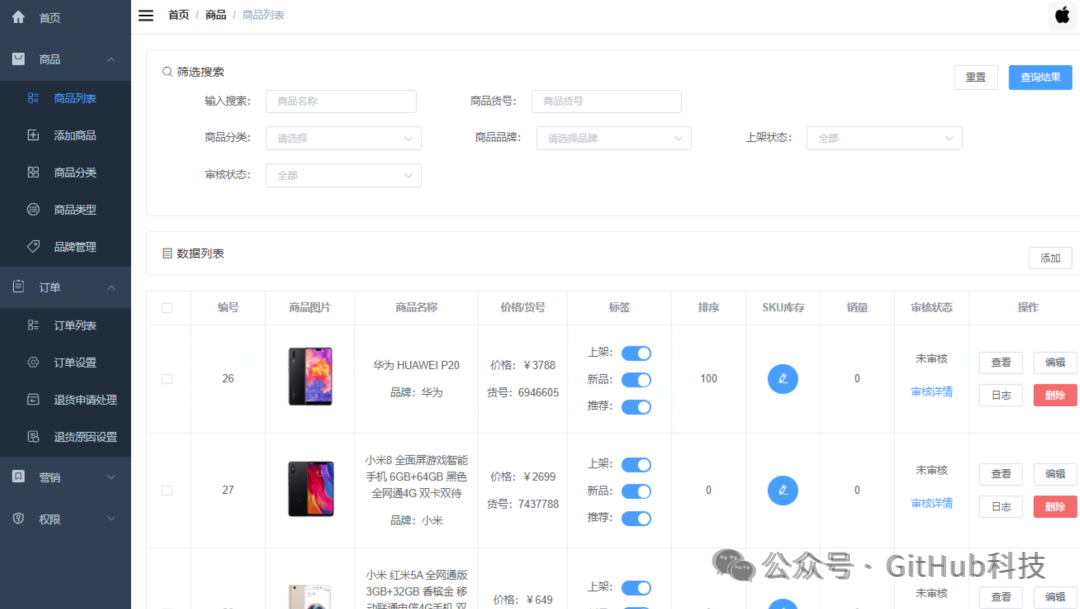Select the 退货申请处理 icon in sidebar
The image size is (1080, 609).
(31, 399)
